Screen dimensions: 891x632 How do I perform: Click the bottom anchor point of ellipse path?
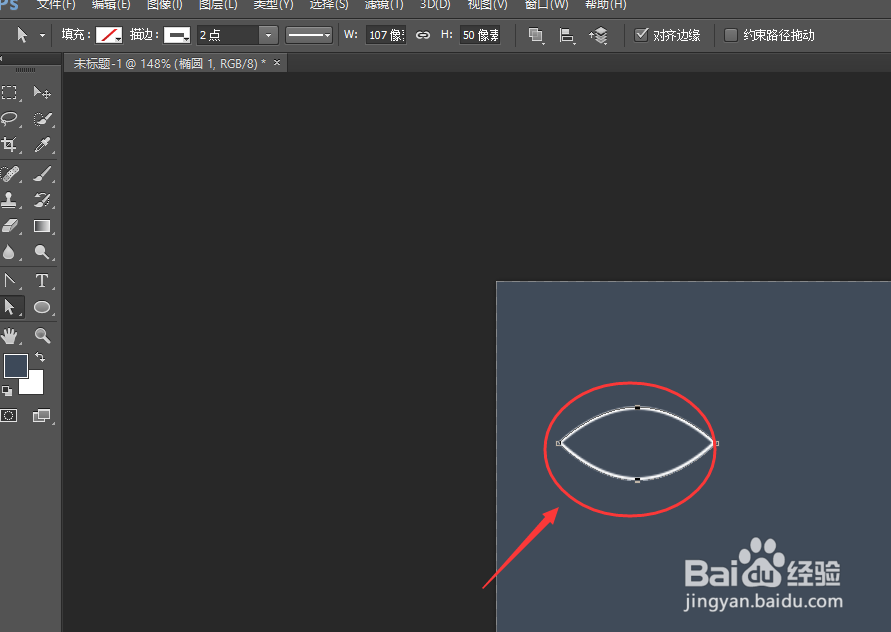[x=638, y=480]
